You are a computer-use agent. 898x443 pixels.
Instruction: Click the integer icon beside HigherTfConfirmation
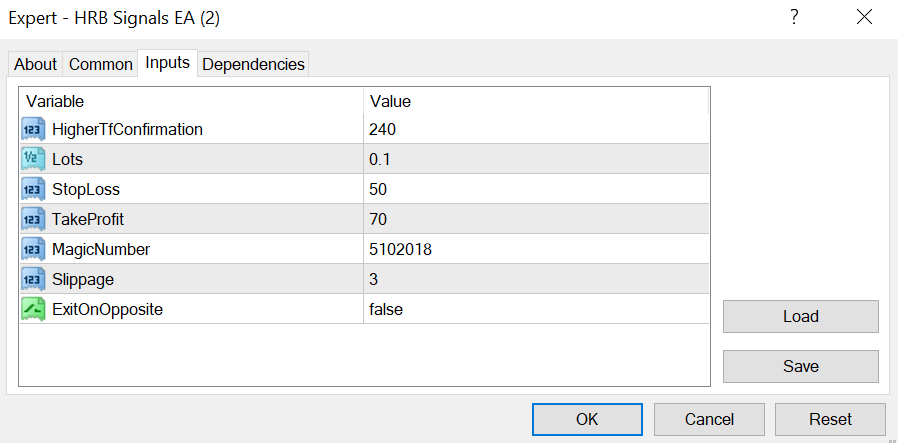[33, 129]
